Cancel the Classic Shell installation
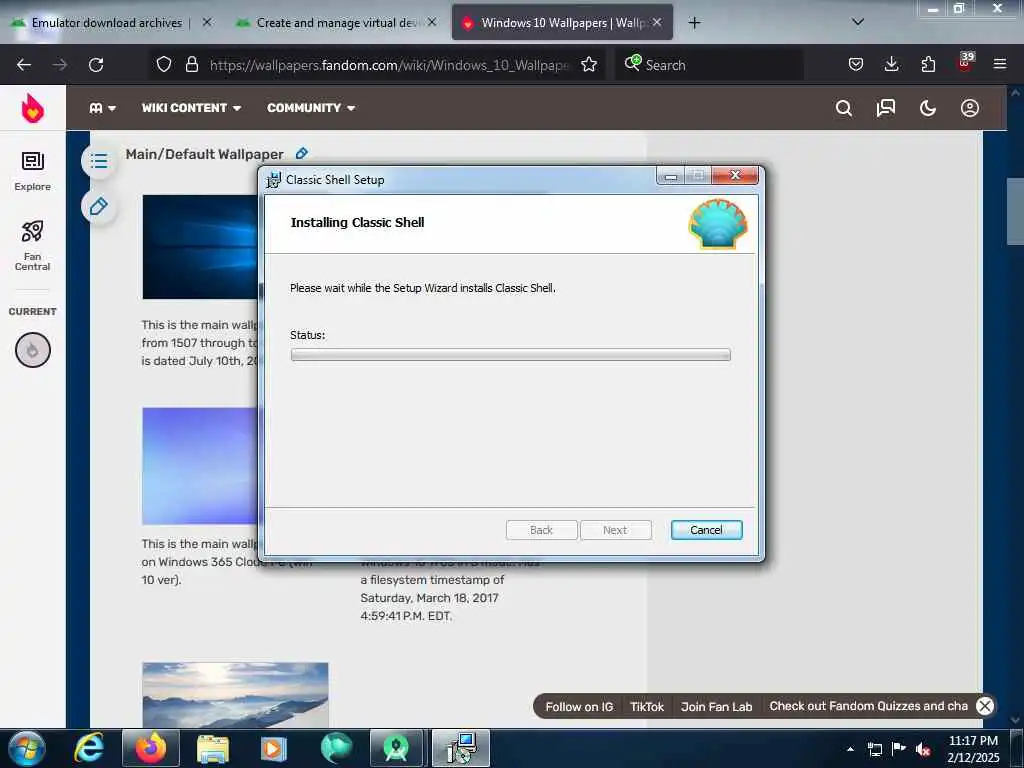This screenshot has height=768, width=1024. pos(706,530)
